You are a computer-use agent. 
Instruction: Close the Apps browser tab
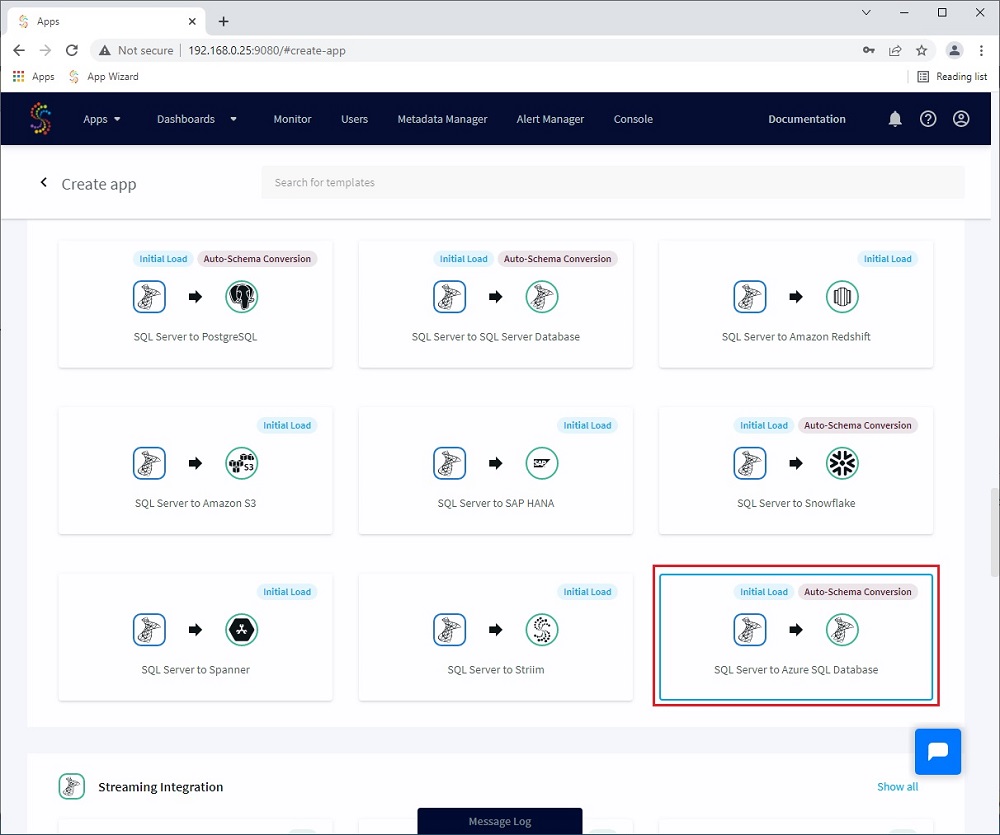(192, 21)
